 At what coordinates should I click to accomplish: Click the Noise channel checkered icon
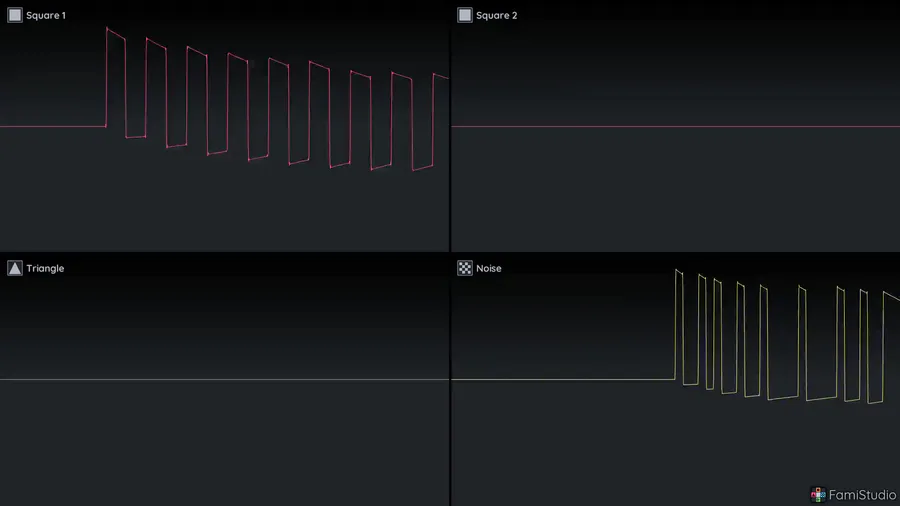465,268
